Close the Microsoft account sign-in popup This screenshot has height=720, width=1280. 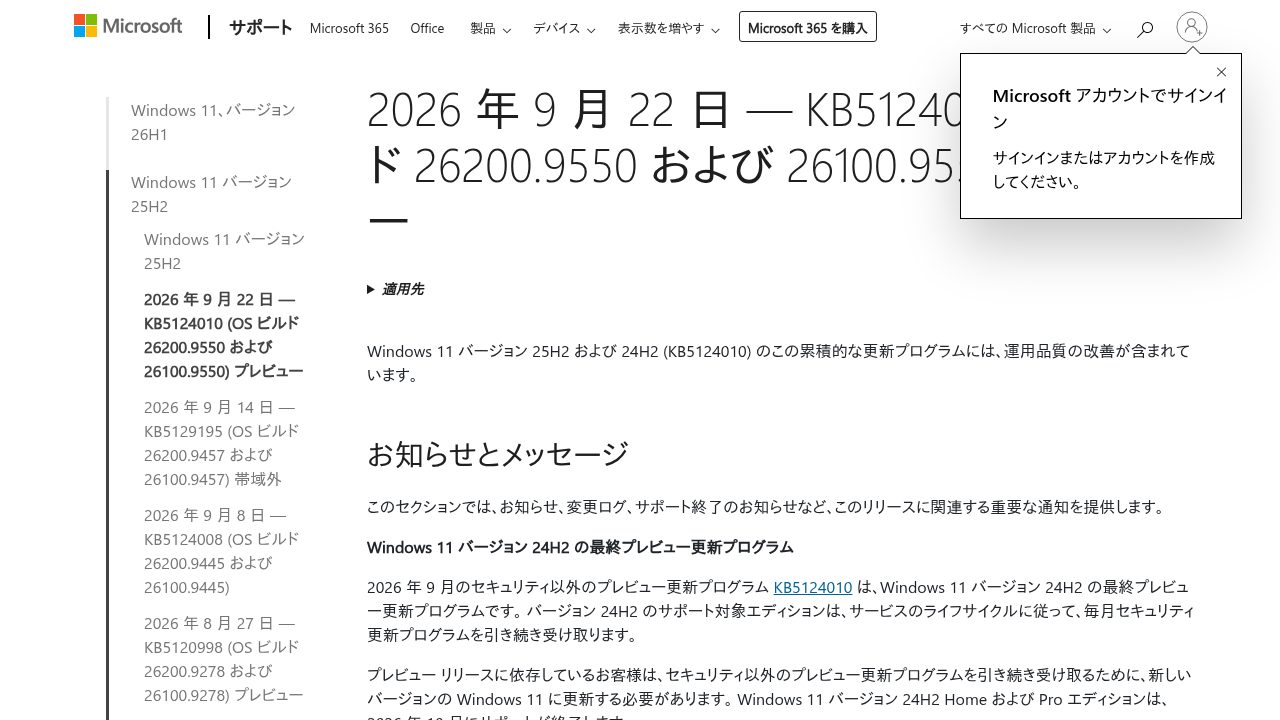tap(1221, 72)
